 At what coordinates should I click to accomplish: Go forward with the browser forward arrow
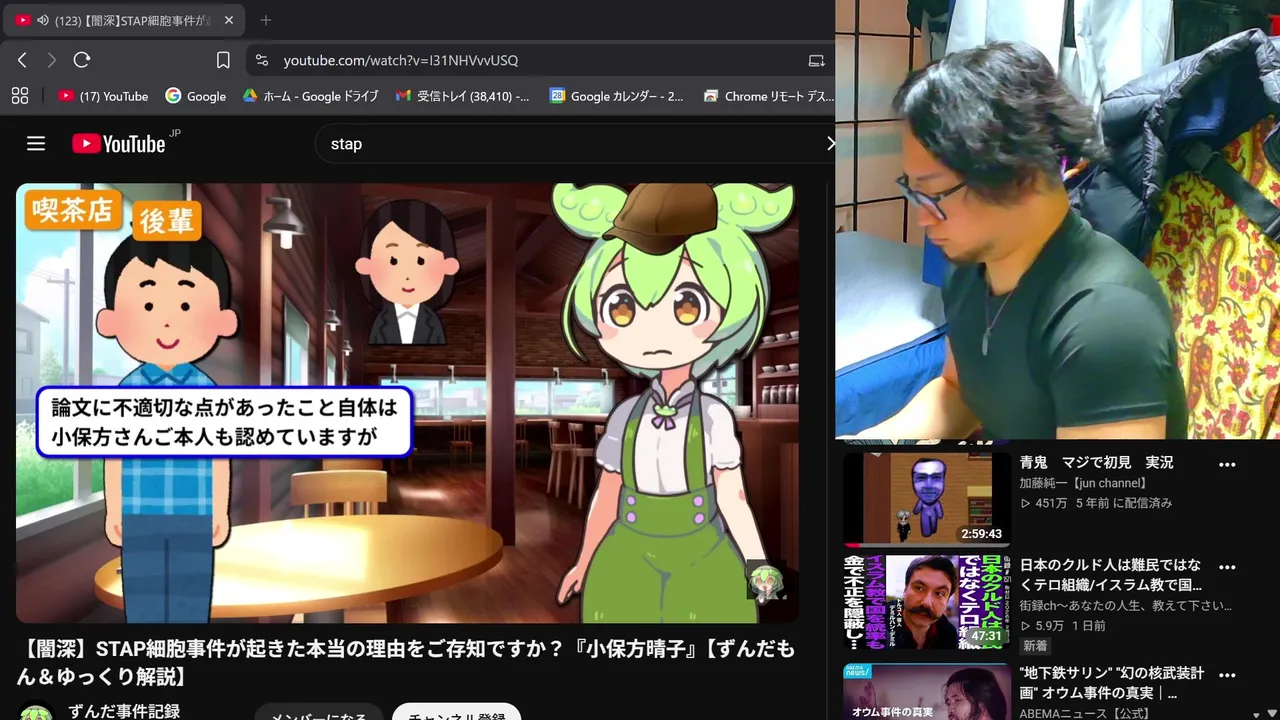coord(52,60)
